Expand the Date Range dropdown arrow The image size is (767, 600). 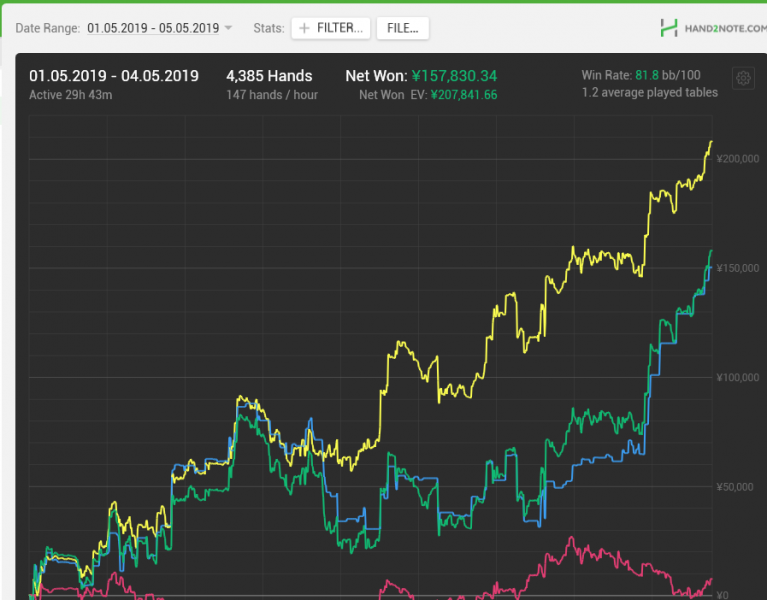(x=228, y=28)
